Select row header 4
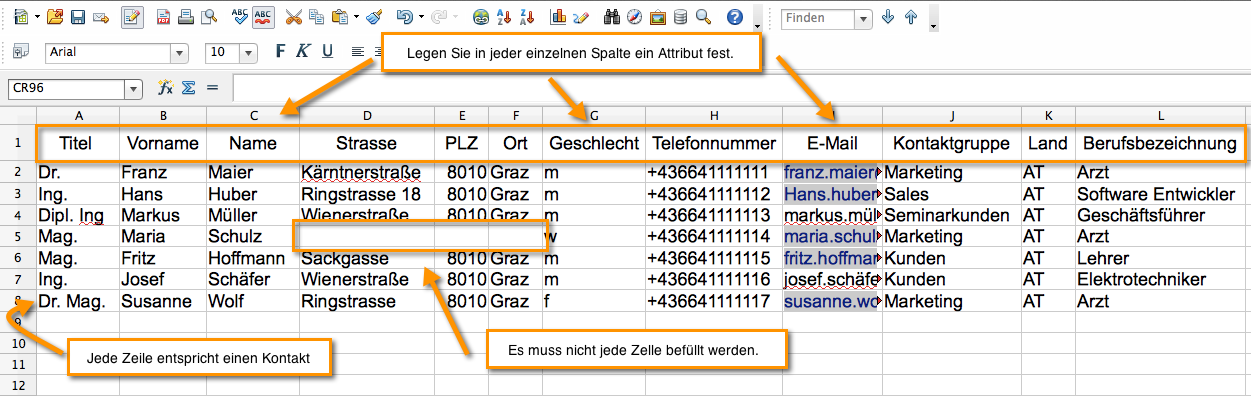1251x396 pixels. point(18,215)
